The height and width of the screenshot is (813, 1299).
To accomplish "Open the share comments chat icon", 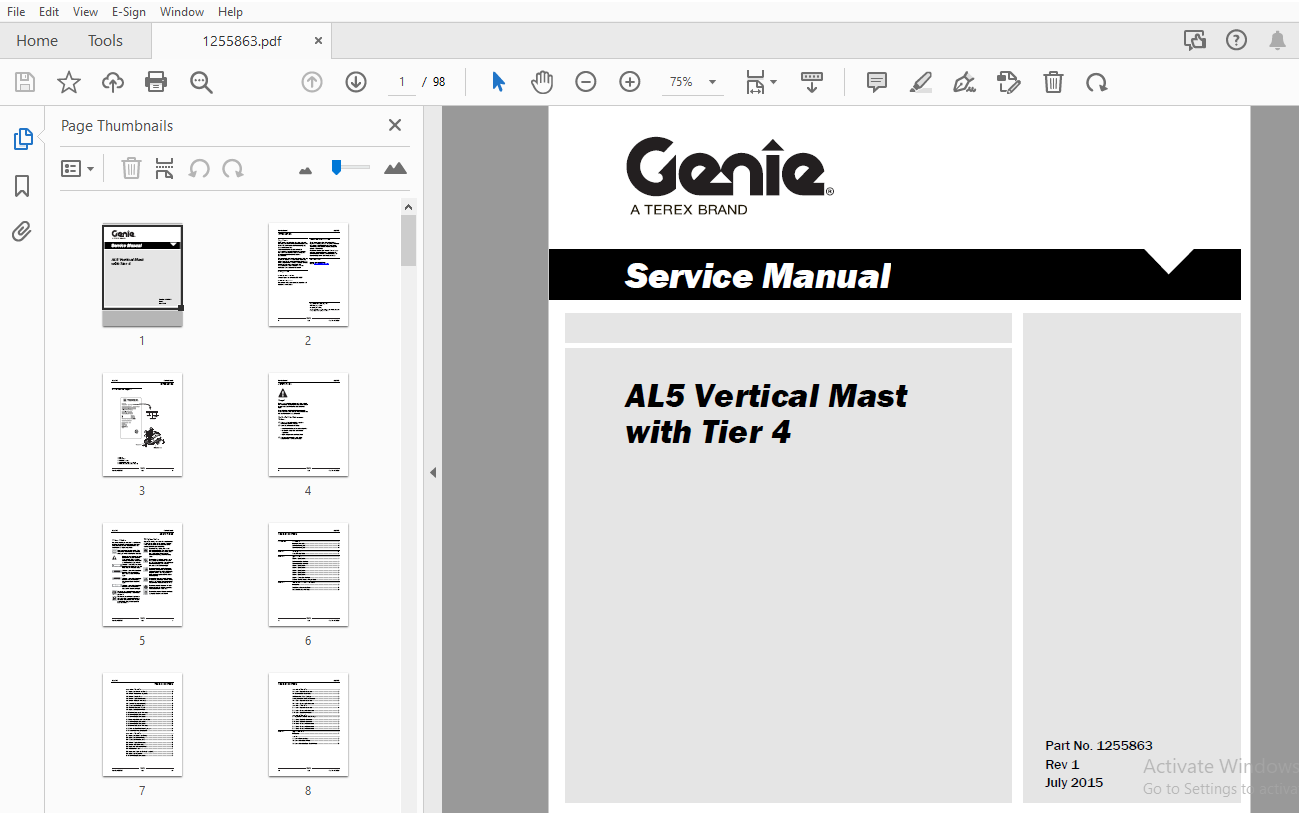I will [1194, 40].
